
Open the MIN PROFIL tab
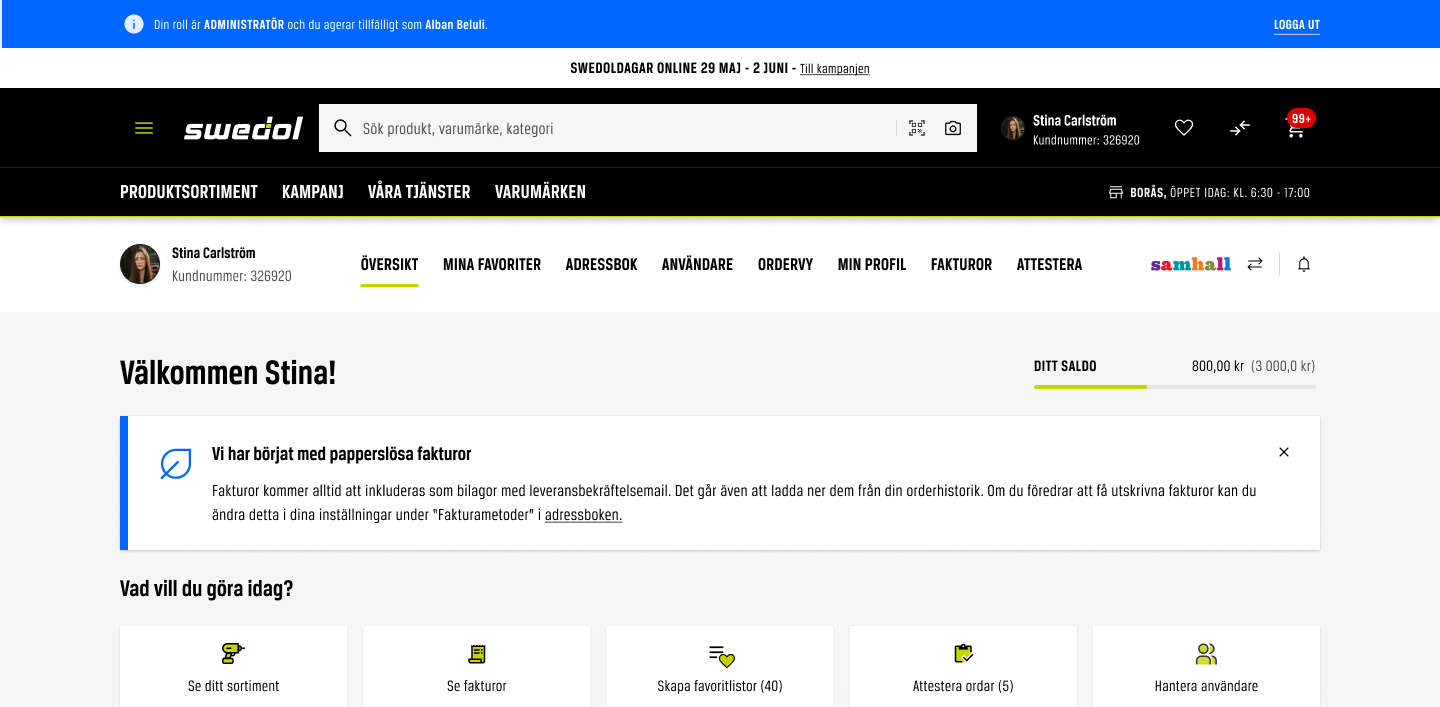tap(872, 265)
